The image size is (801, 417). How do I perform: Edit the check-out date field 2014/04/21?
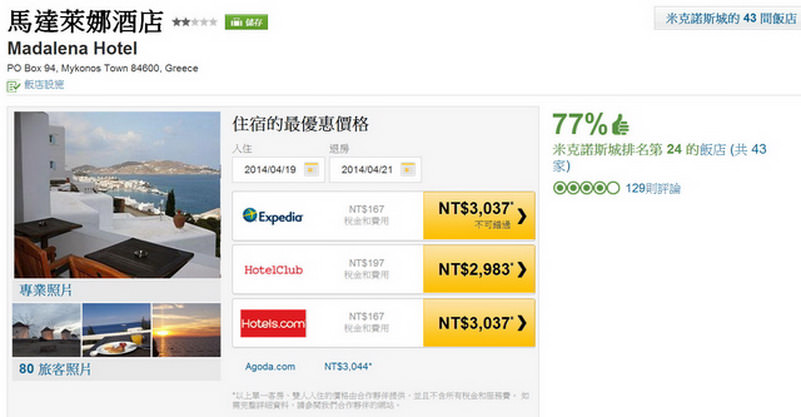[364, 169]
